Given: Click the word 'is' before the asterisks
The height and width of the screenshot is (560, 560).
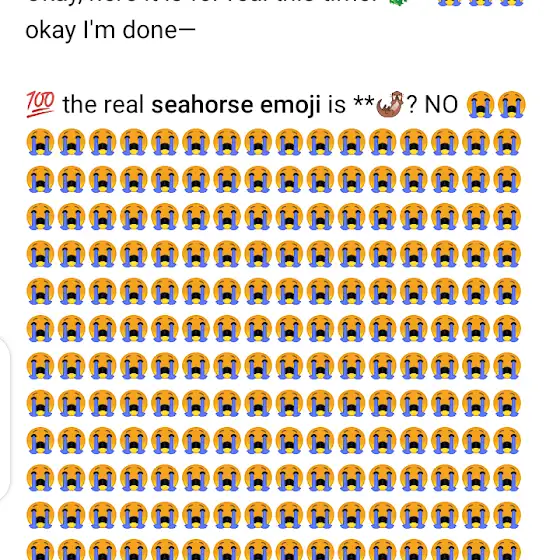Looking at the screenshot, I should 337,105.
